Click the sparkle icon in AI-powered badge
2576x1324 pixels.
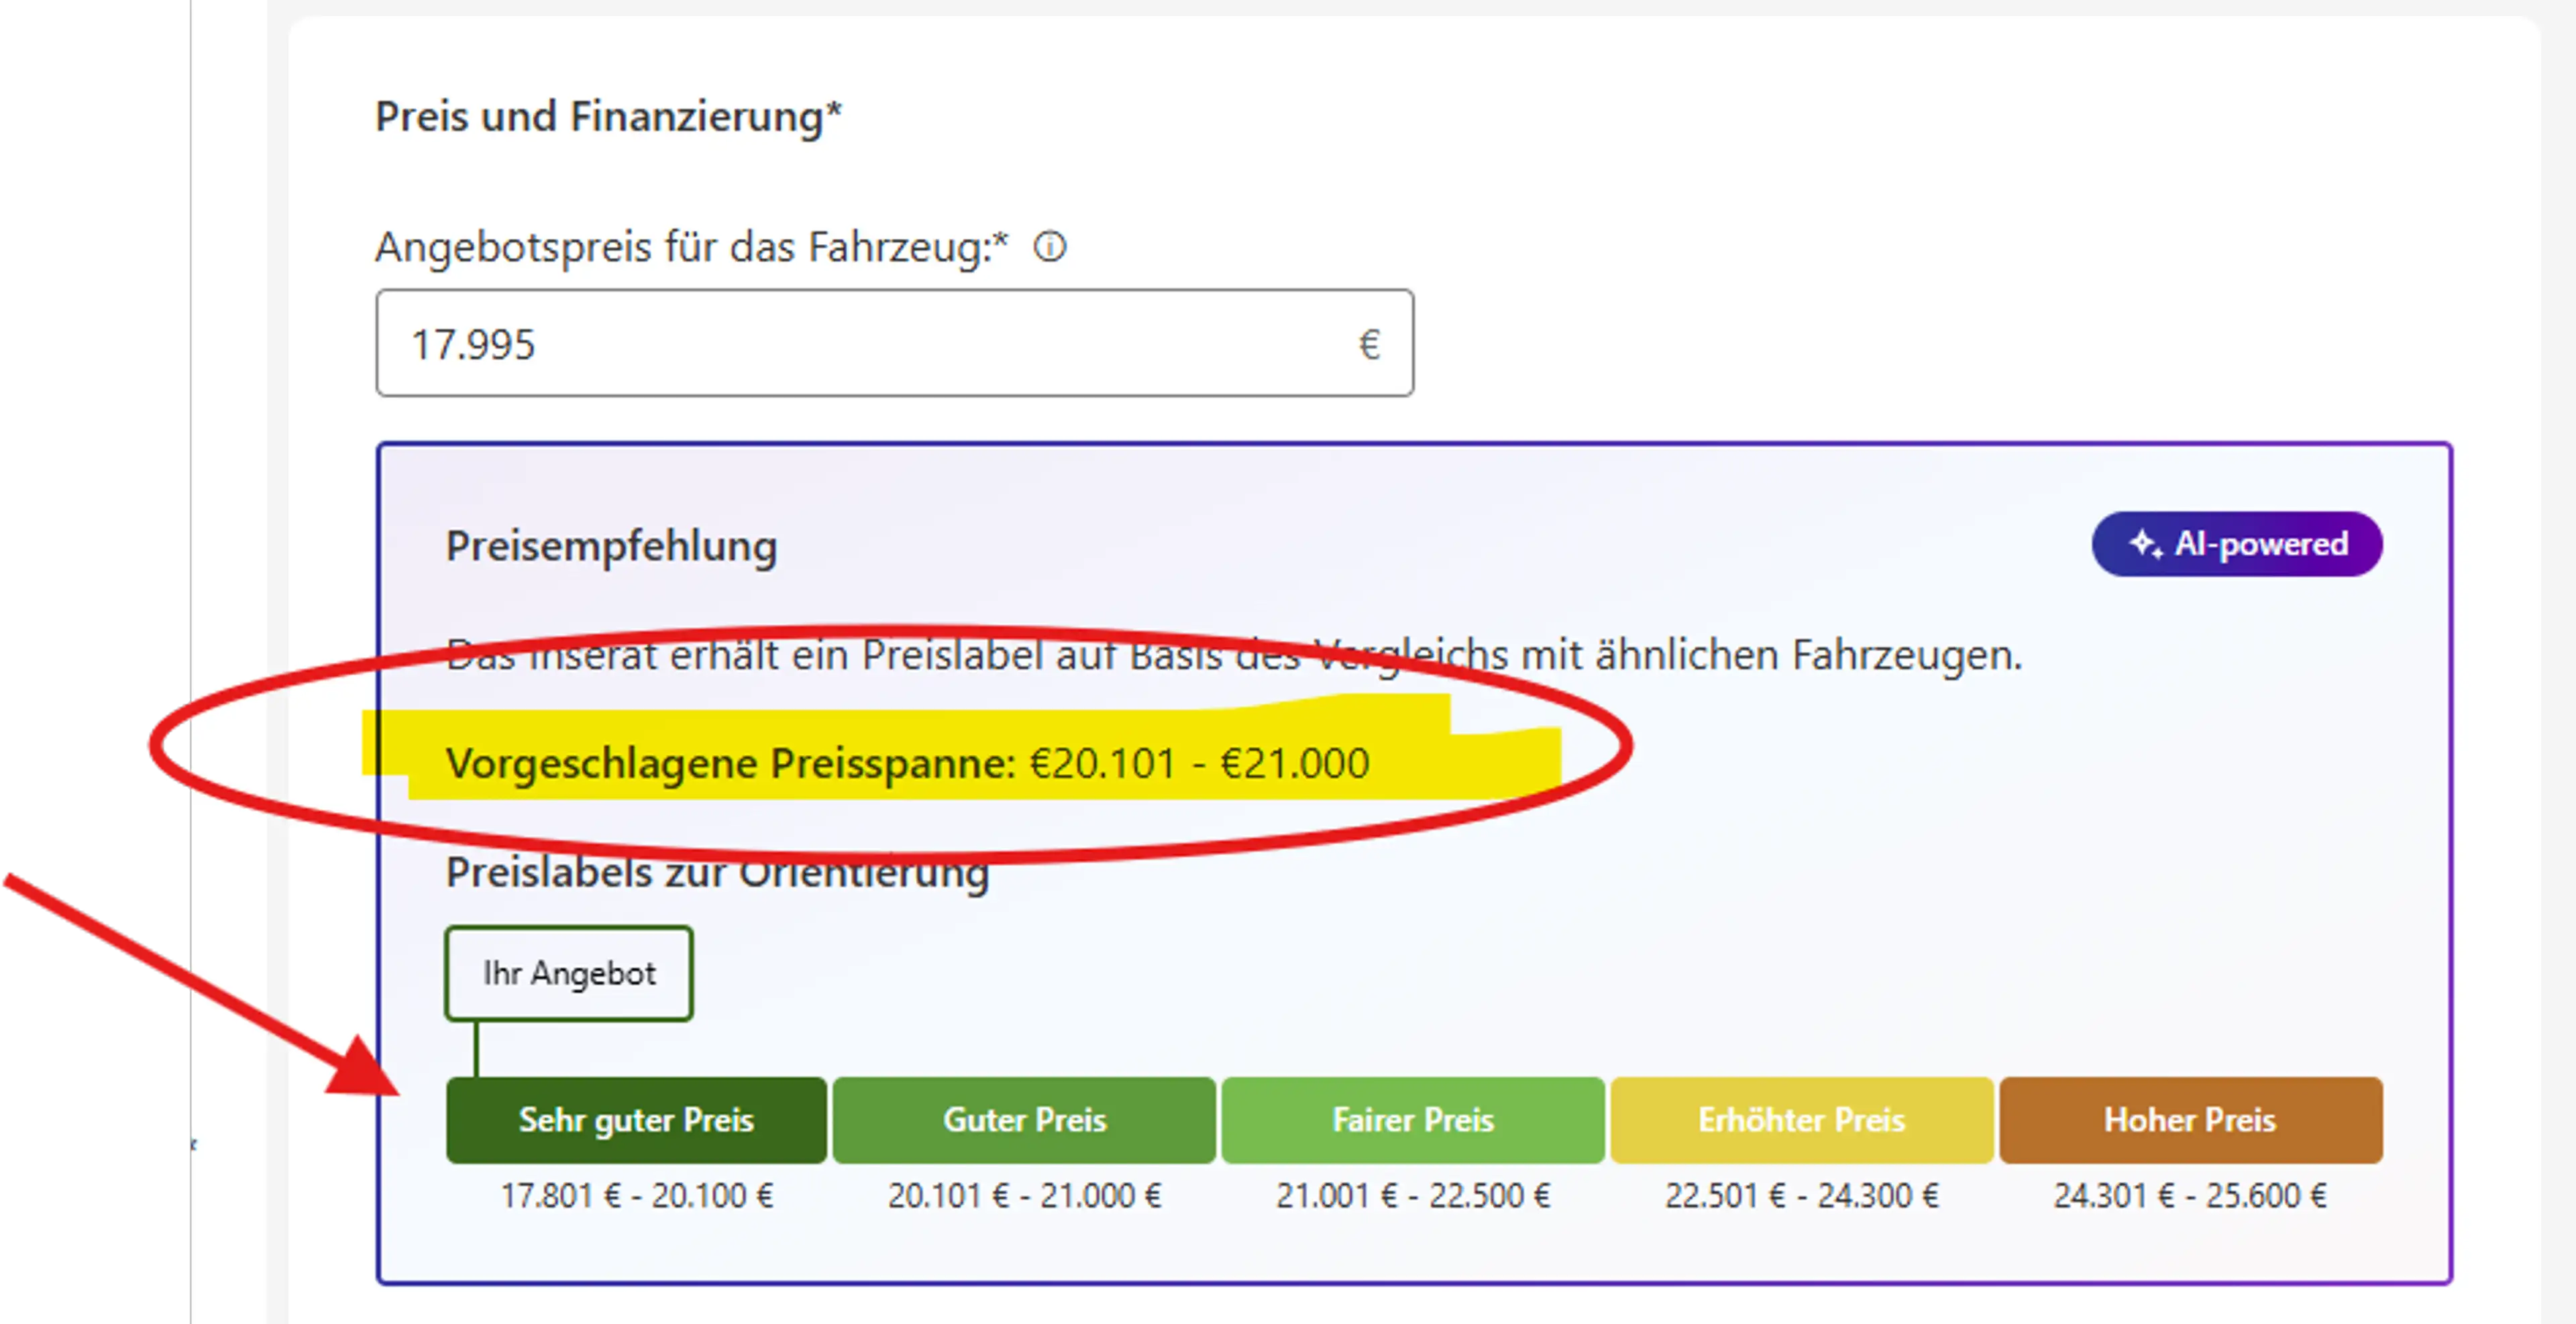click(2145, 544)
